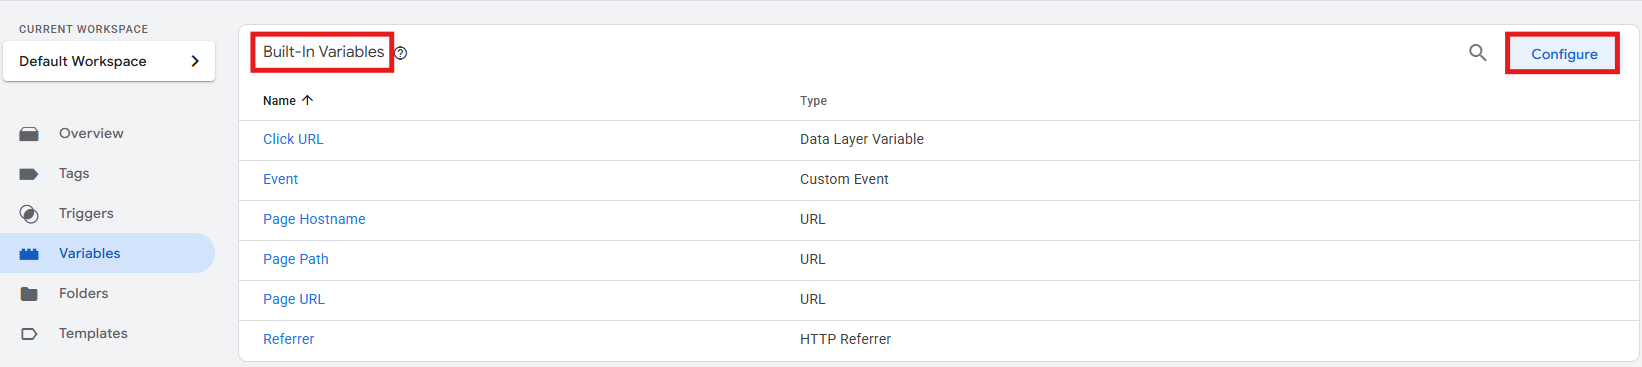The image size is (1642, 367).
Task: Click the CURRENT WORKSPACE label
Action: tap(83, 29)
